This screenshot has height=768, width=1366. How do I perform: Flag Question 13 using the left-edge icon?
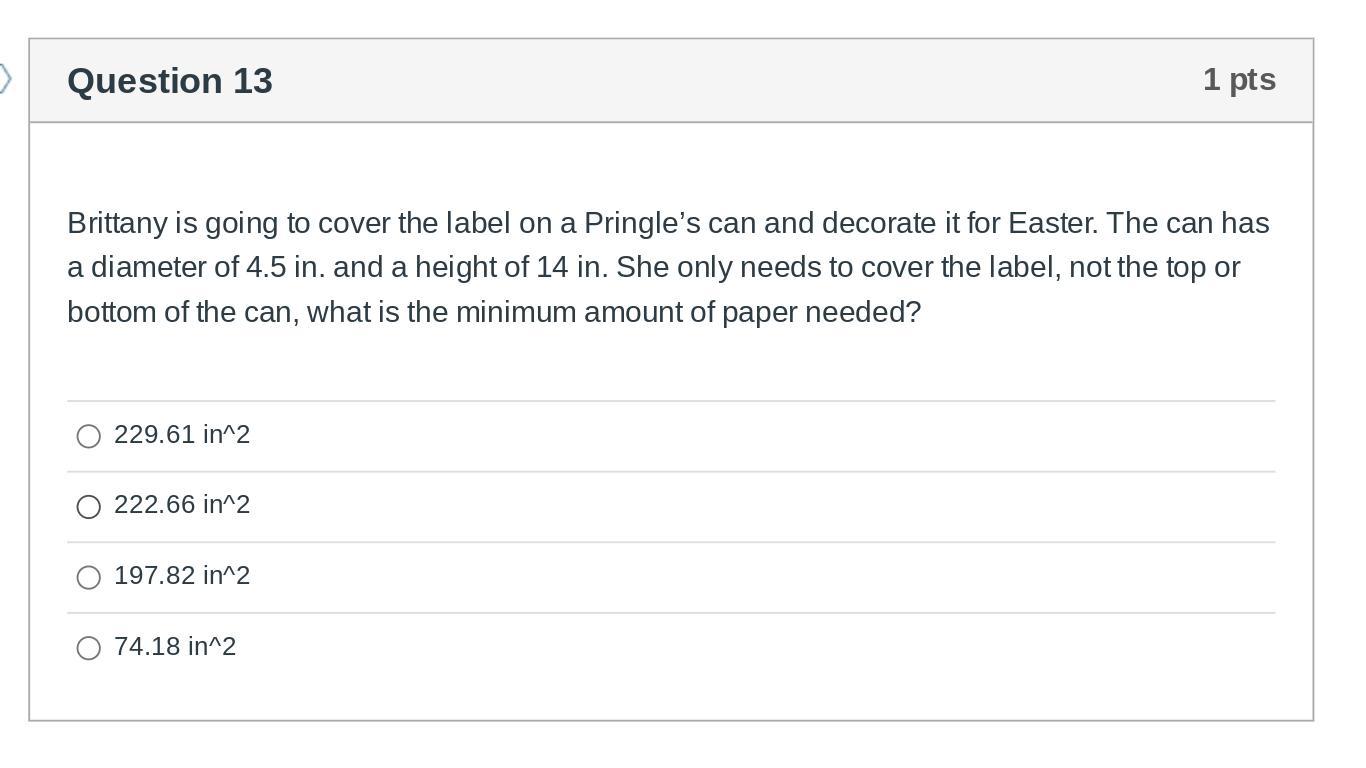pos(5,78)
